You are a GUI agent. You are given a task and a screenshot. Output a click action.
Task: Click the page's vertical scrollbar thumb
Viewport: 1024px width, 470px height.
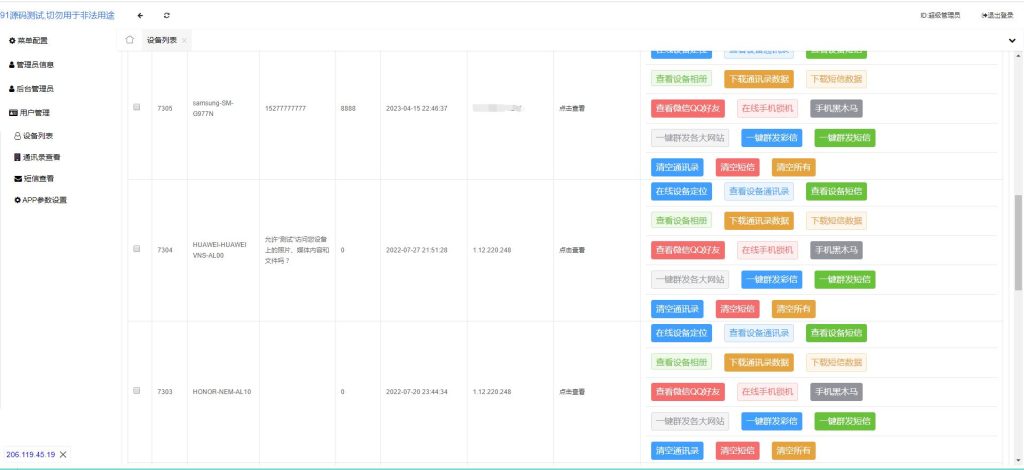tap(1017, 242)
